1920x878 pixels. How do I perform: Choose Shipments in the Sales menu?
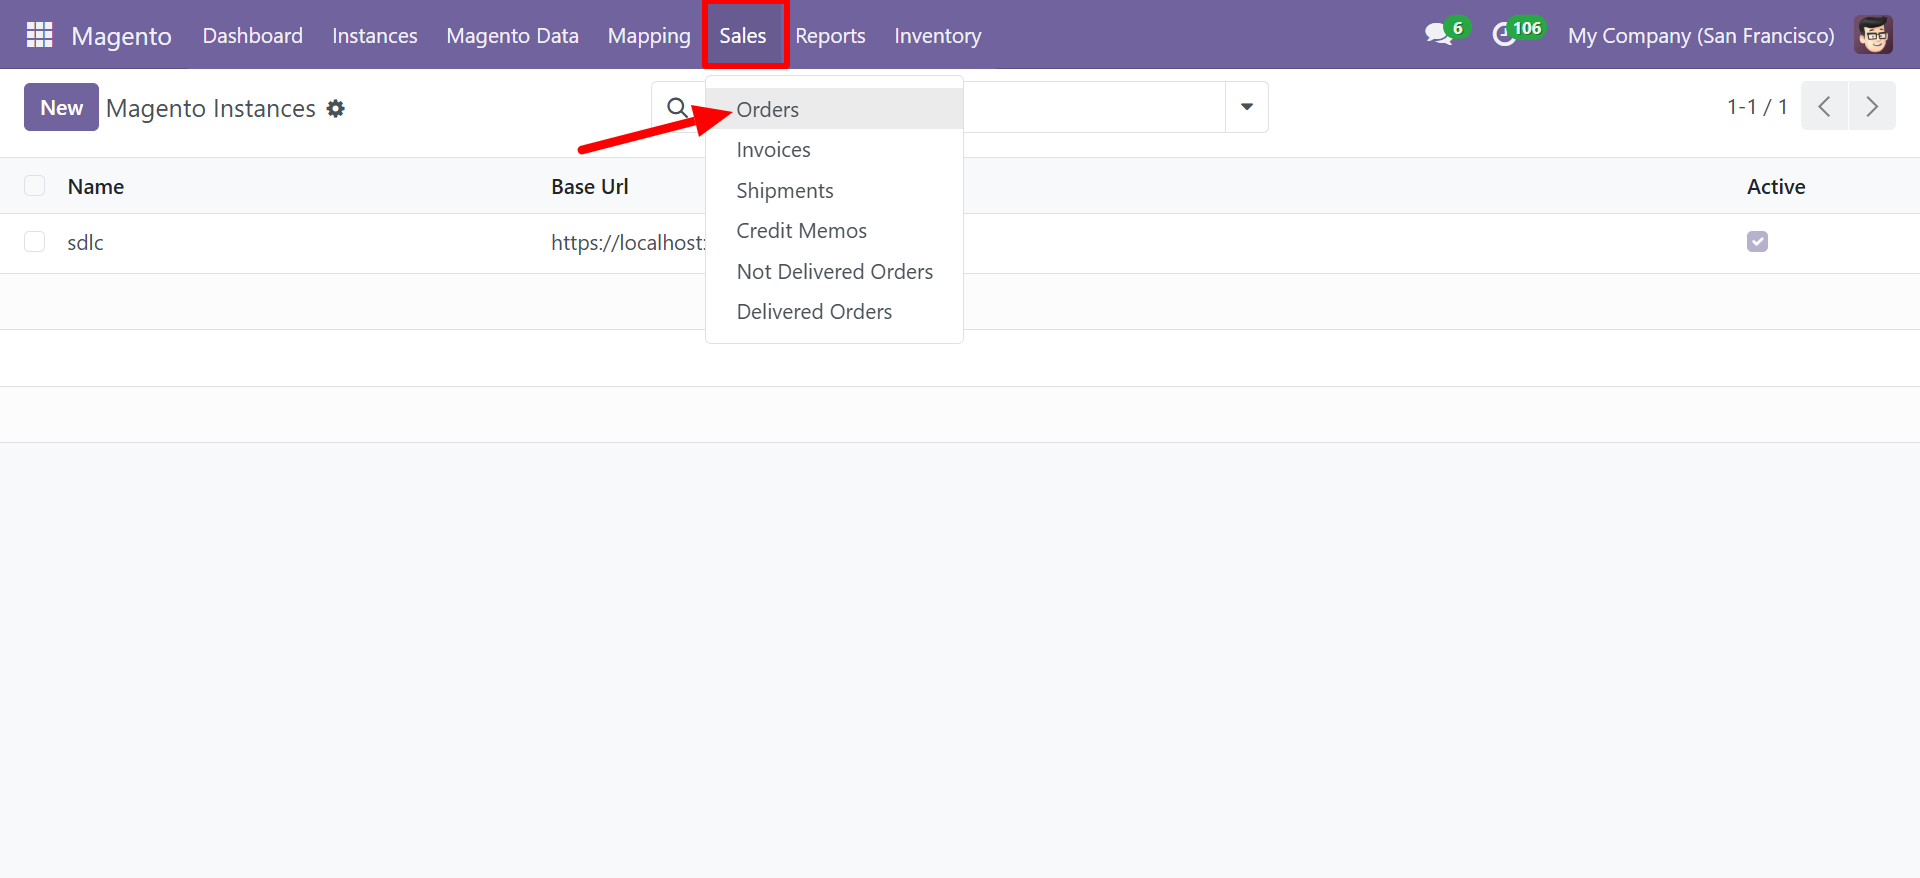pos(834,190)
